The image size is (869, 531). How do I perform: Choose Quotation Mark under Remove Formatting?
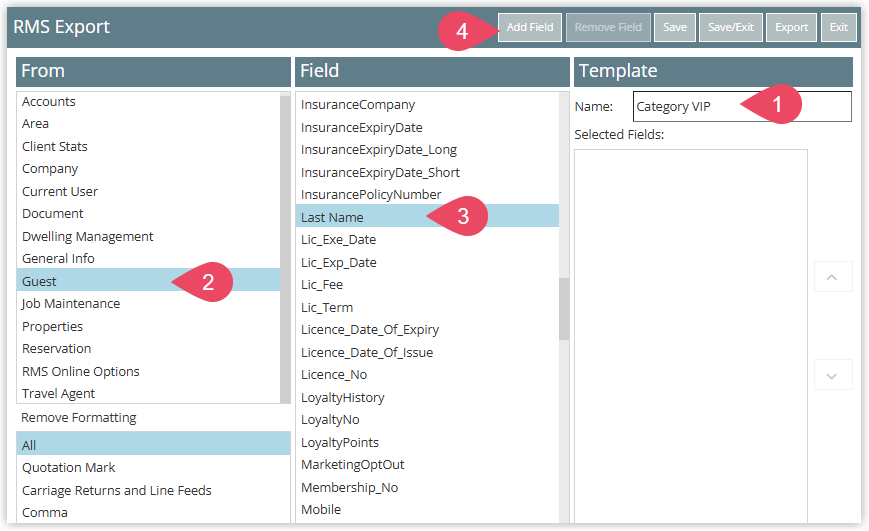click(154, 468)
